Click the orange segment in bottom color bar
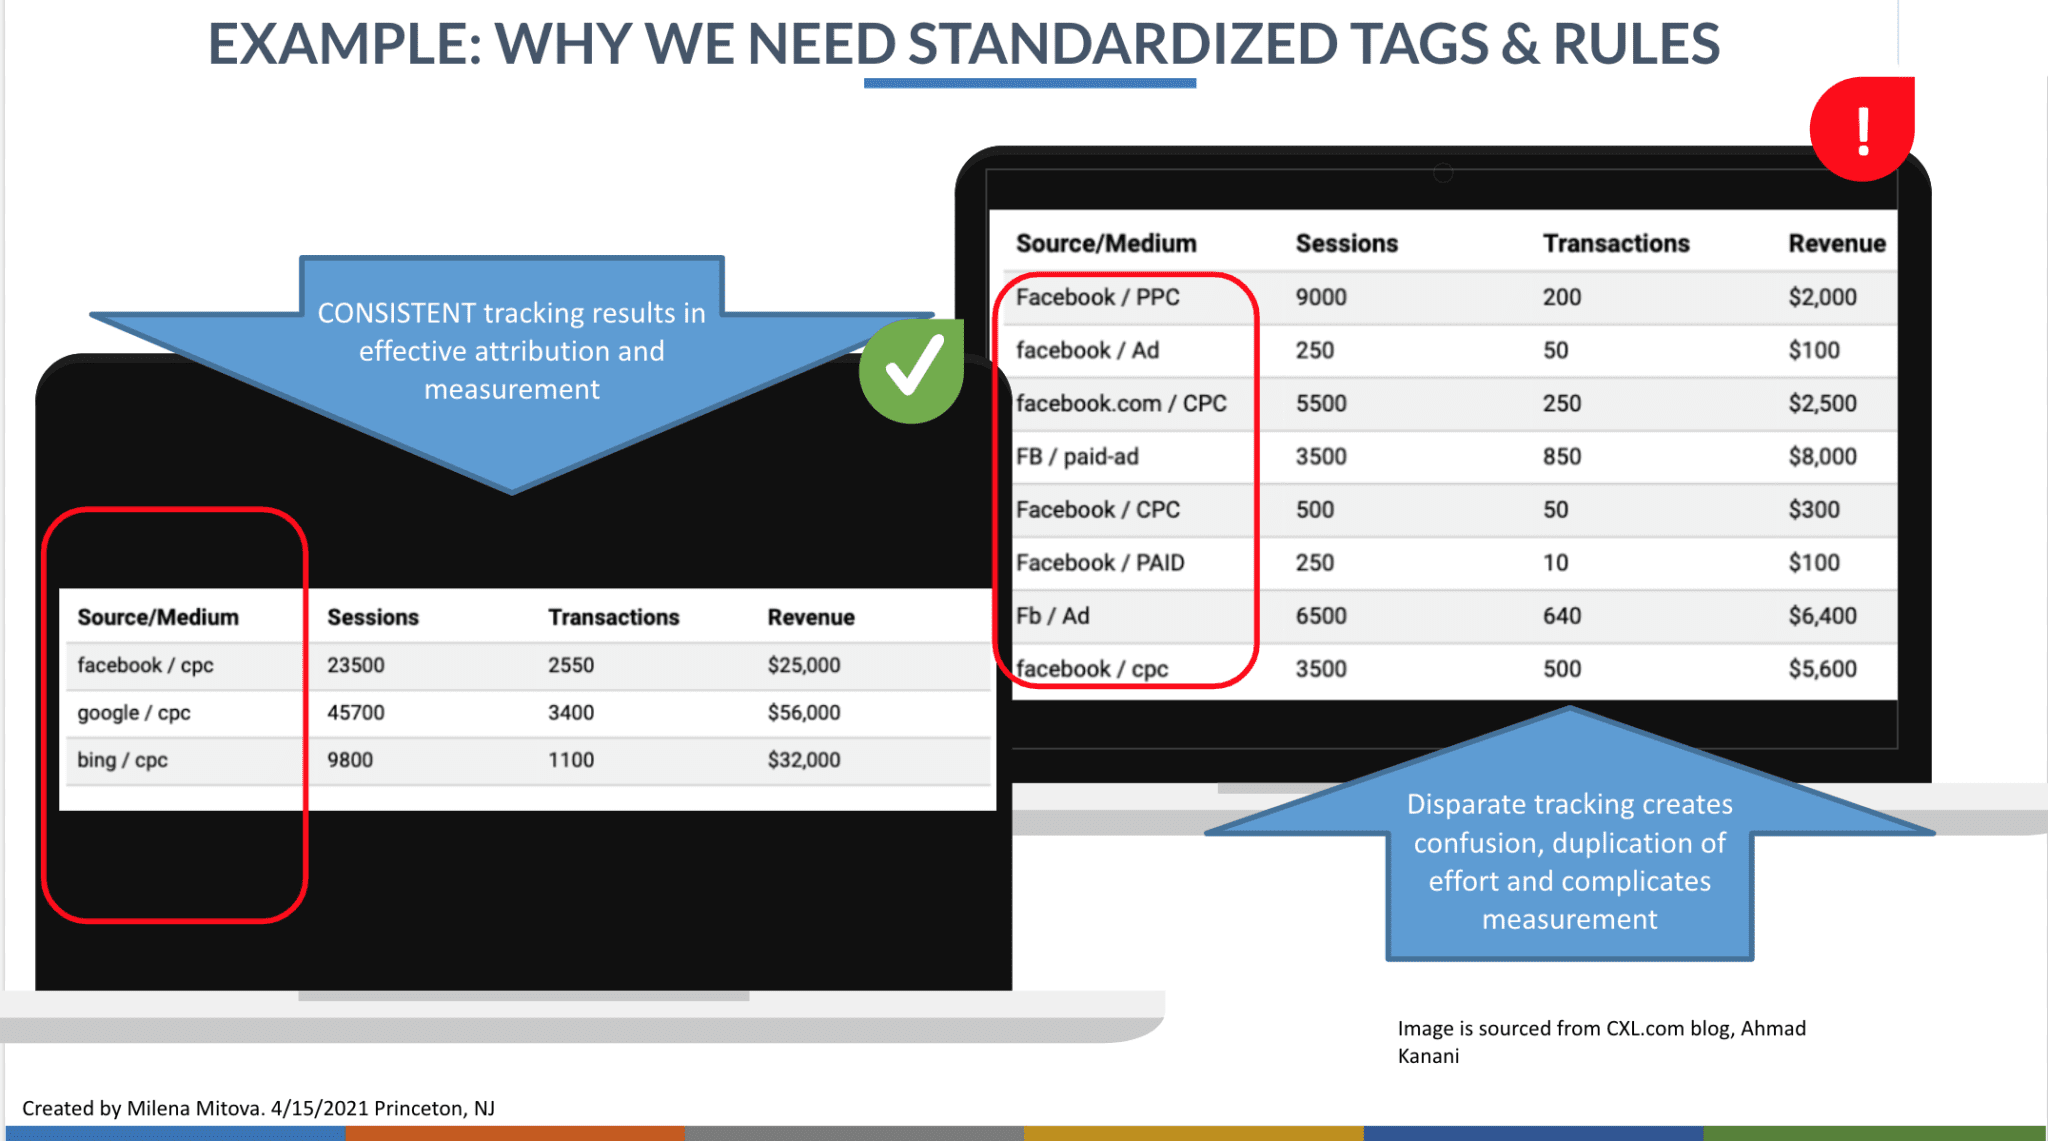The image size is (2048, 1141). point(514,1133)
